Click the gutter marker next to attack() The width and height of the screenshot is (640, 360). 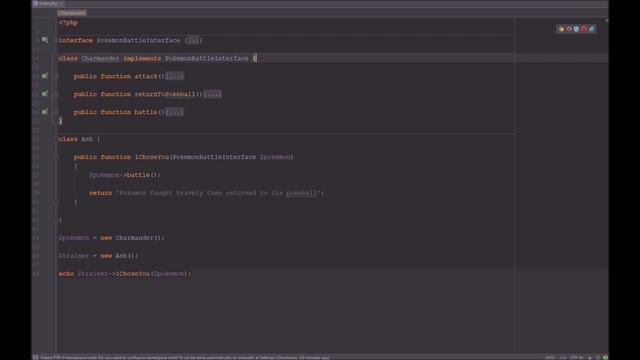44,76
